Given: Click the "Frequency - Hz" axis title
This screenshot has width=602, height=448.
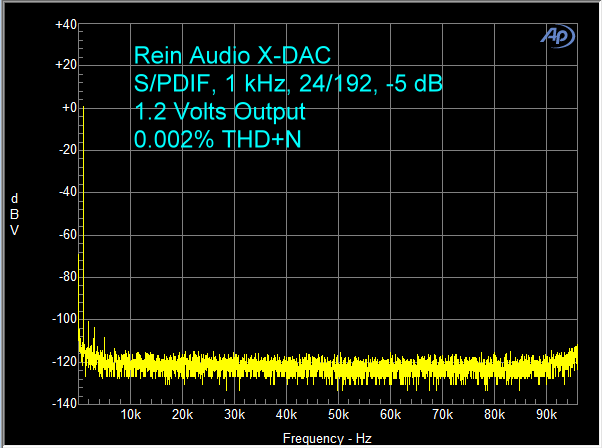Looking at the screenshot, I should tap(326, 439).
